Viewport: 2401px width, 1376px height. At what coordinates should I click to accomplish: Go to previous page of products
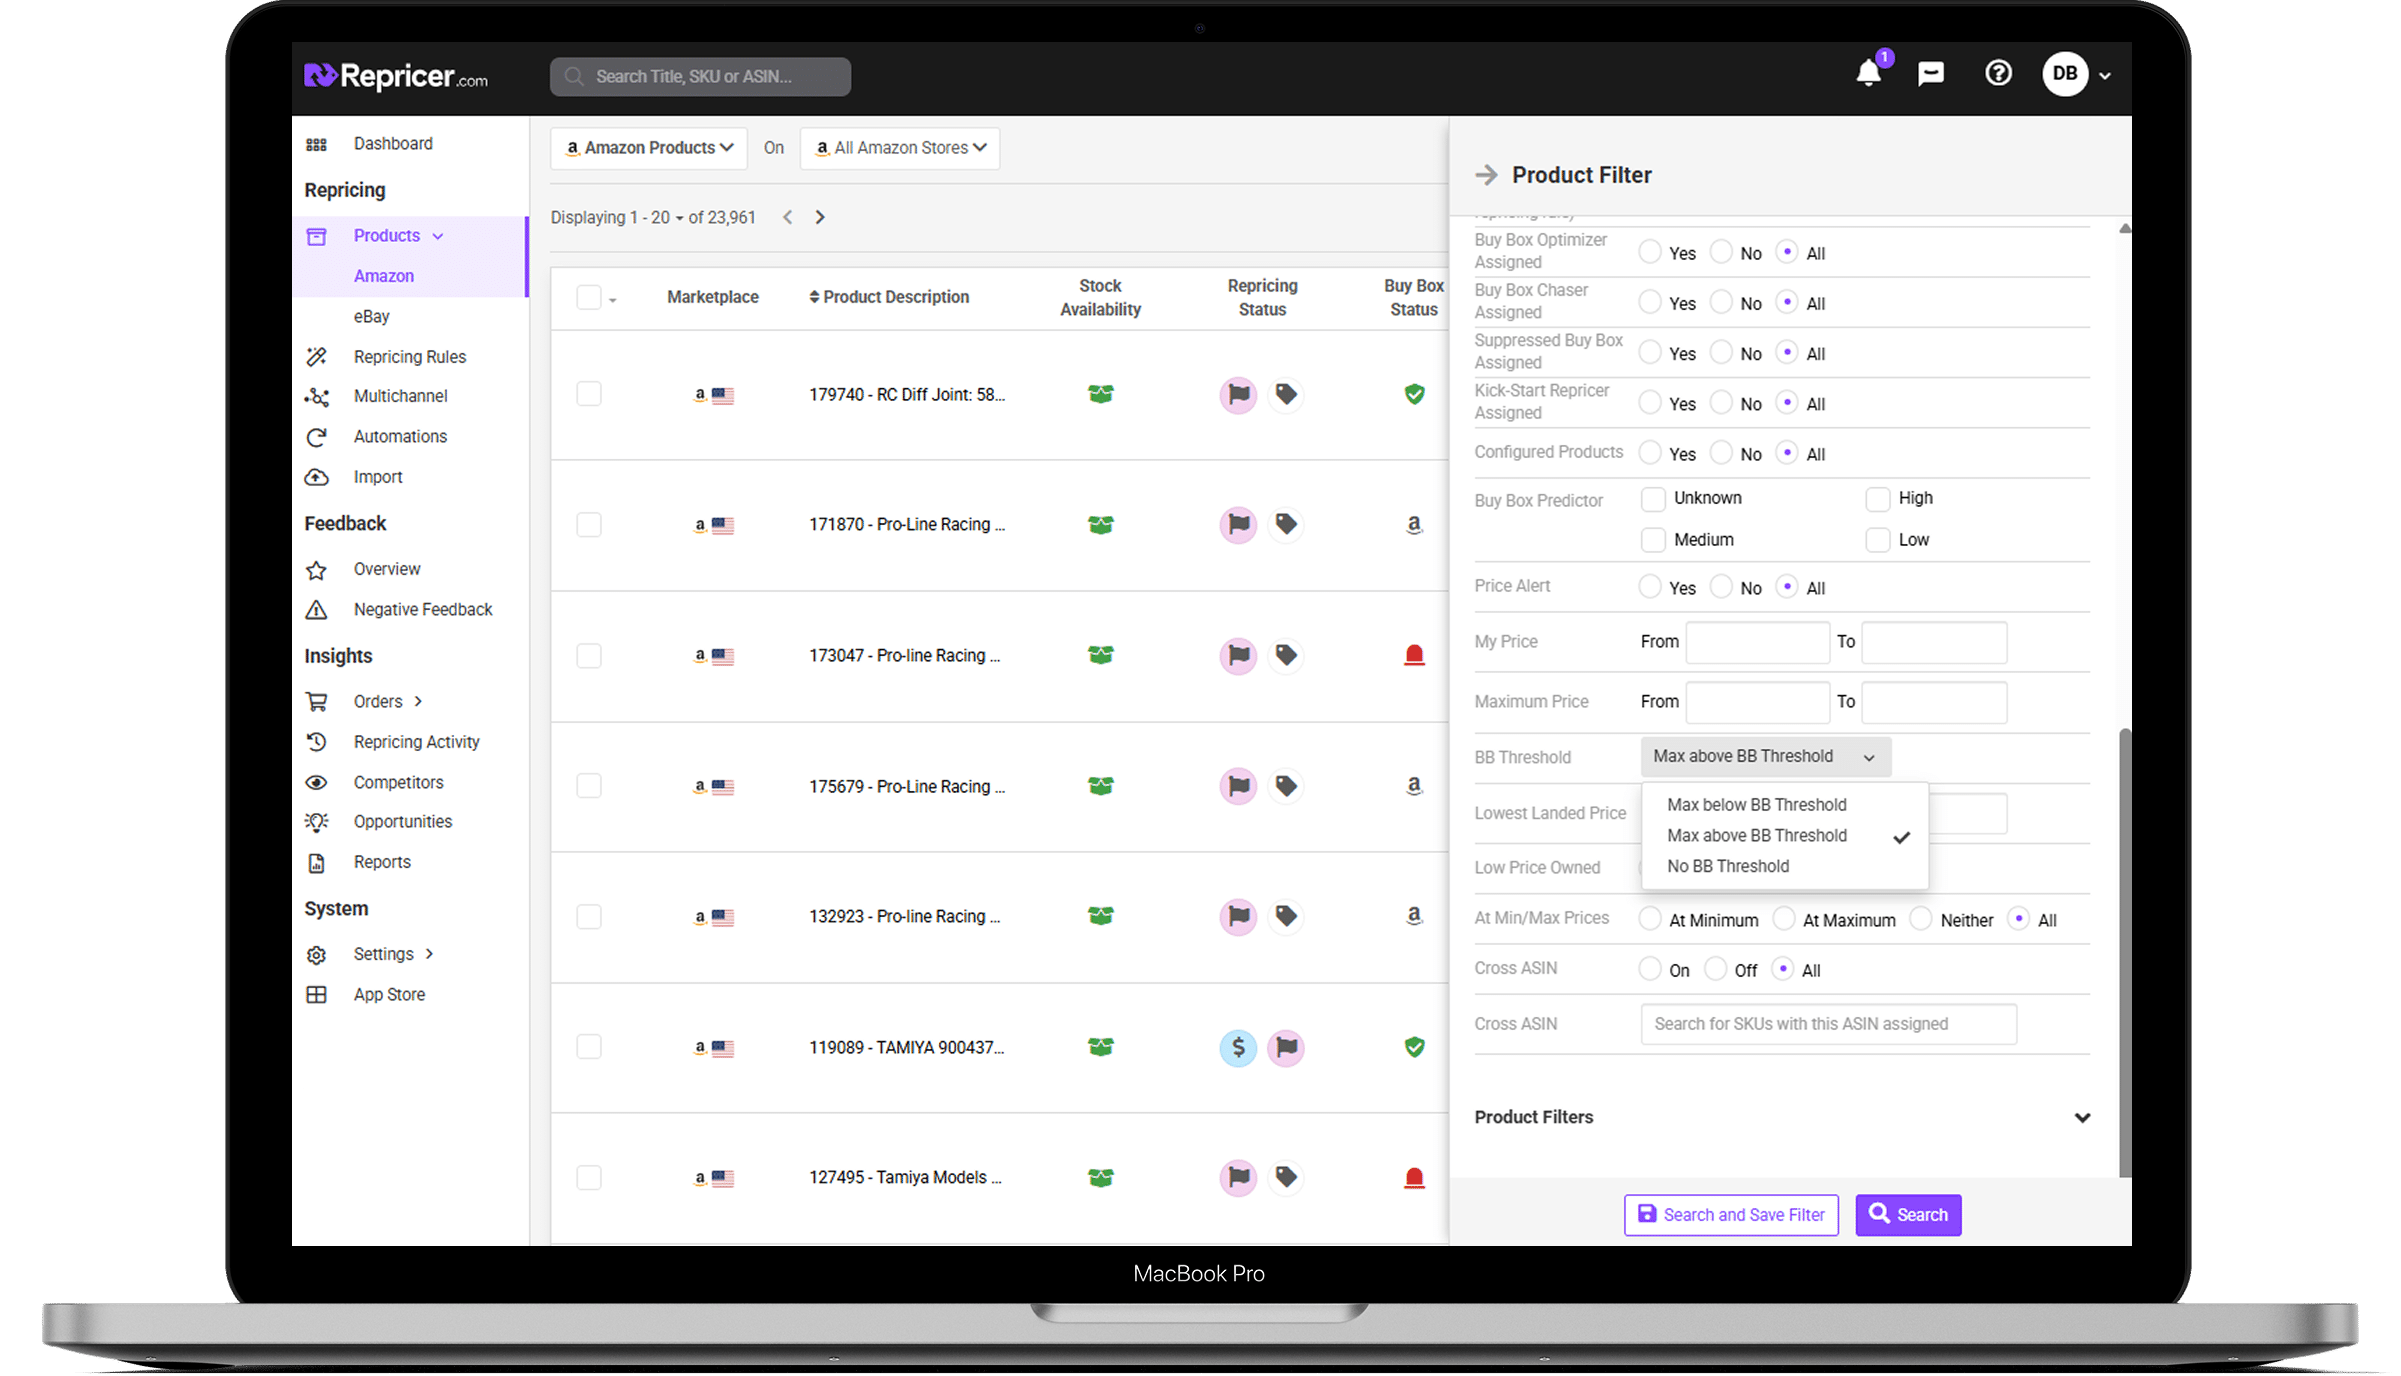tap(788, 217)
